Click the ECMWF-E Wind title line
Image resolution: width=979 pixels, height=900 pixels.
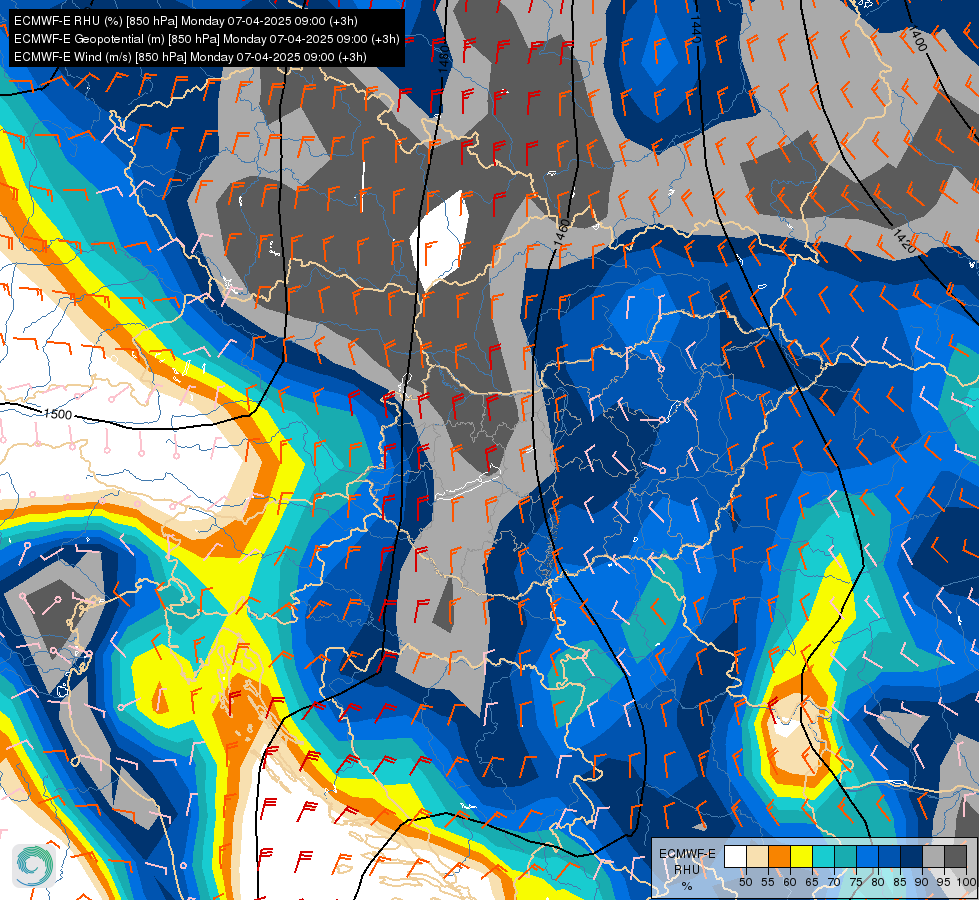point(190,57)
